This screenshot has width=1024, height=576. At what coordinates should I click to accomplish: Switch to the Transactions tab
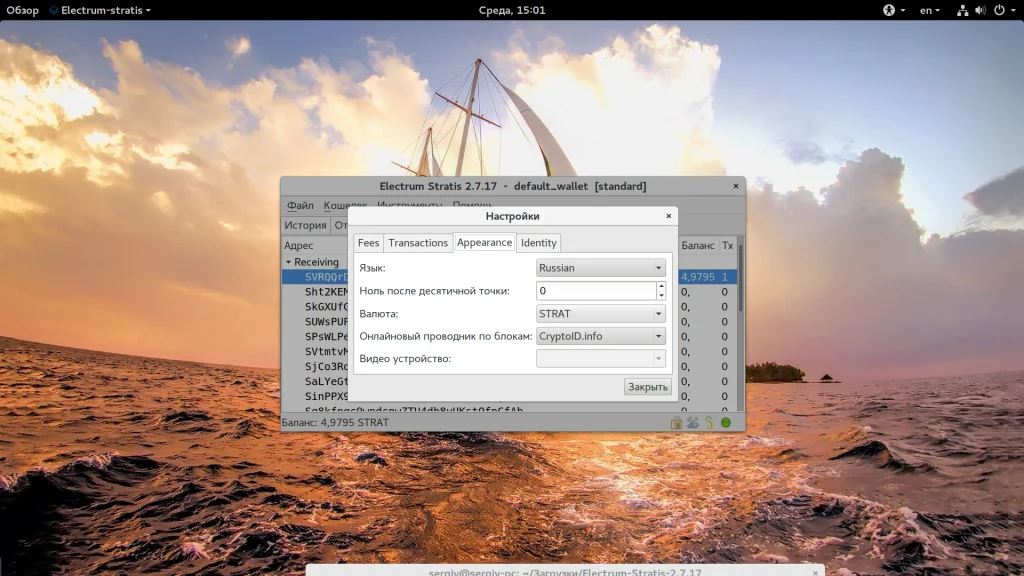(x=418, y=243)
